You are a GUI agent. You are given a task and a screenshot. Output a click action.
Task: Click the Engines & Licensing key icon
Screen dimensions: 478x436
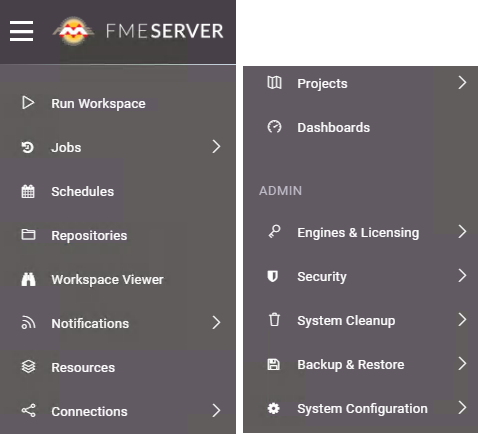coord(274,232)
